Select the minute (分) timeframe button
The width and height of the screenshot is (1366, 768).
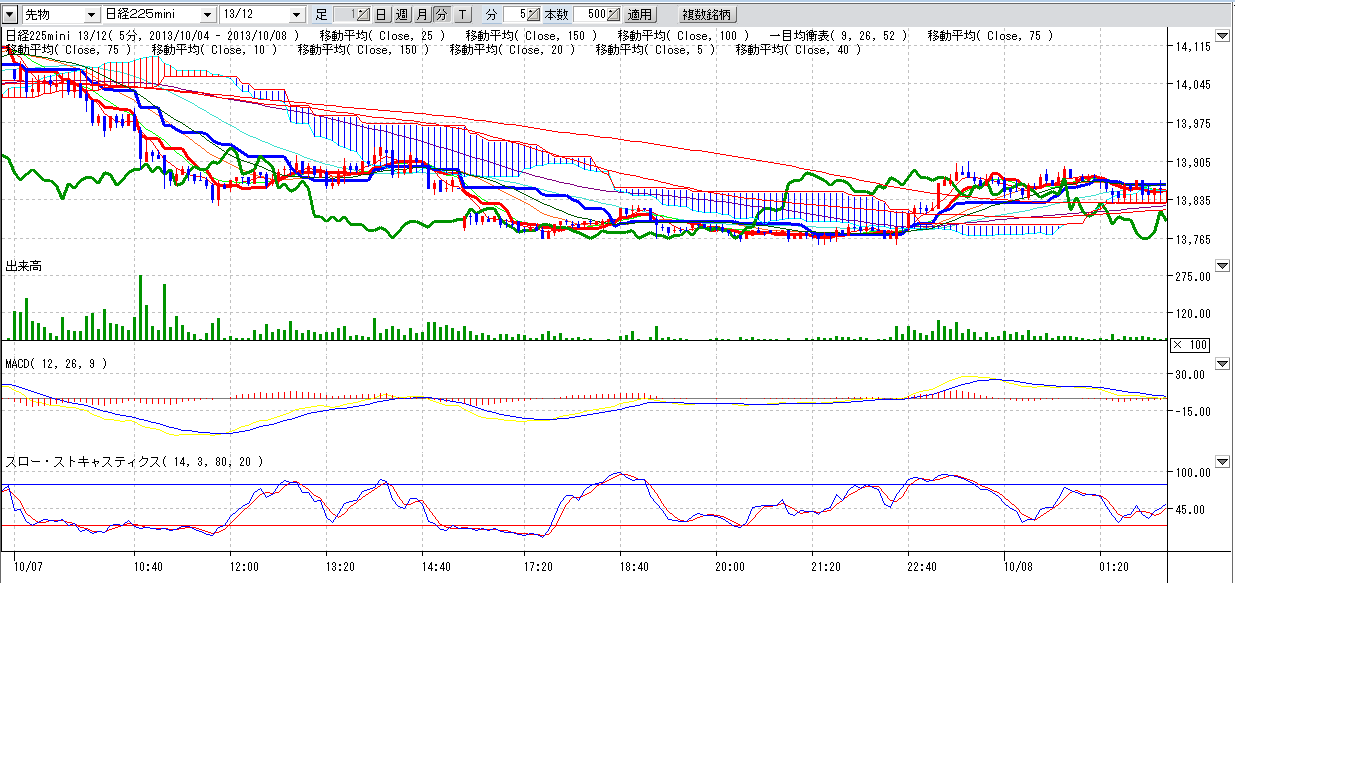click(442, 15)
